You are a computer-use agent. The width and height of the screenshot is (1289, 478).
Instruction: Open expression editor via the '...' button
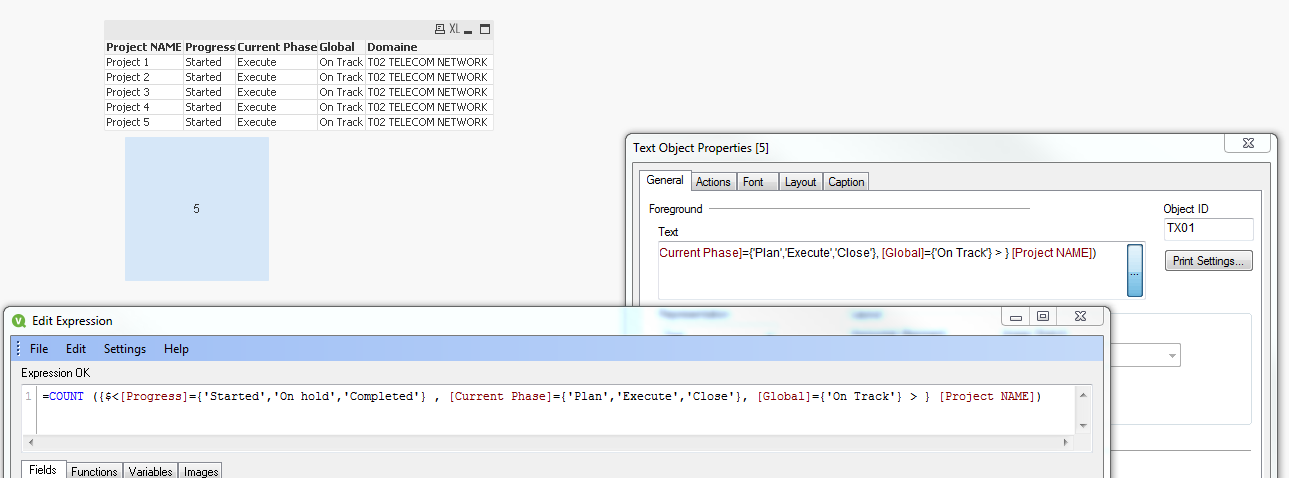[x=1135, y=270]
